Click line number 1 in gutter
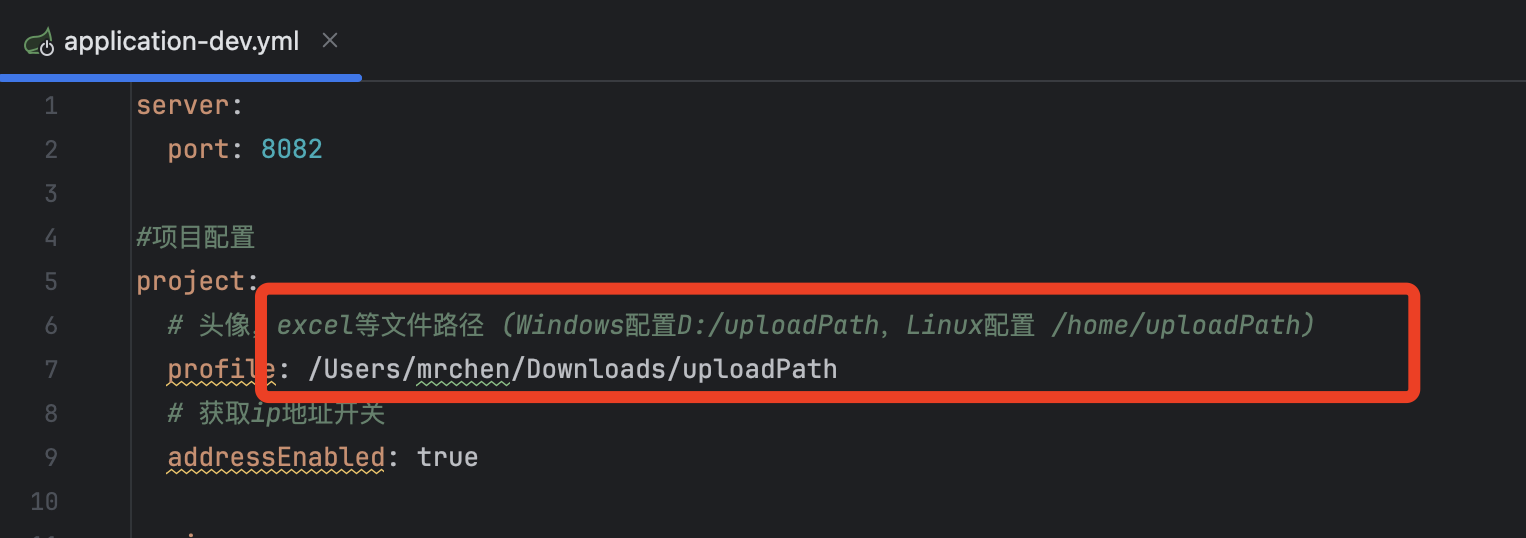The width and height of the screenshot is (1526, 538). [x=51, y=106]
